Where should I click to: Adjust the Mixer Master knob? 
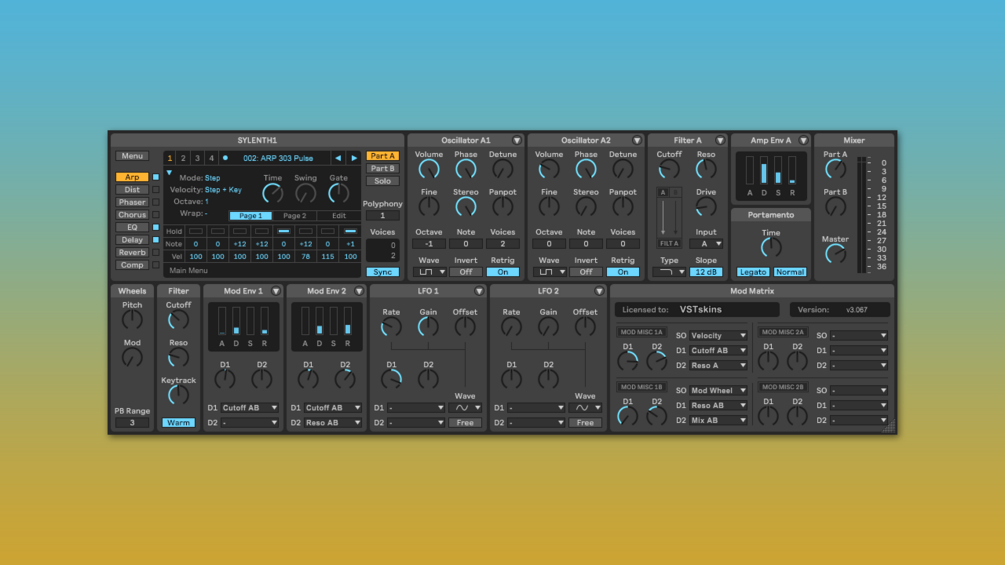point(835,254)
